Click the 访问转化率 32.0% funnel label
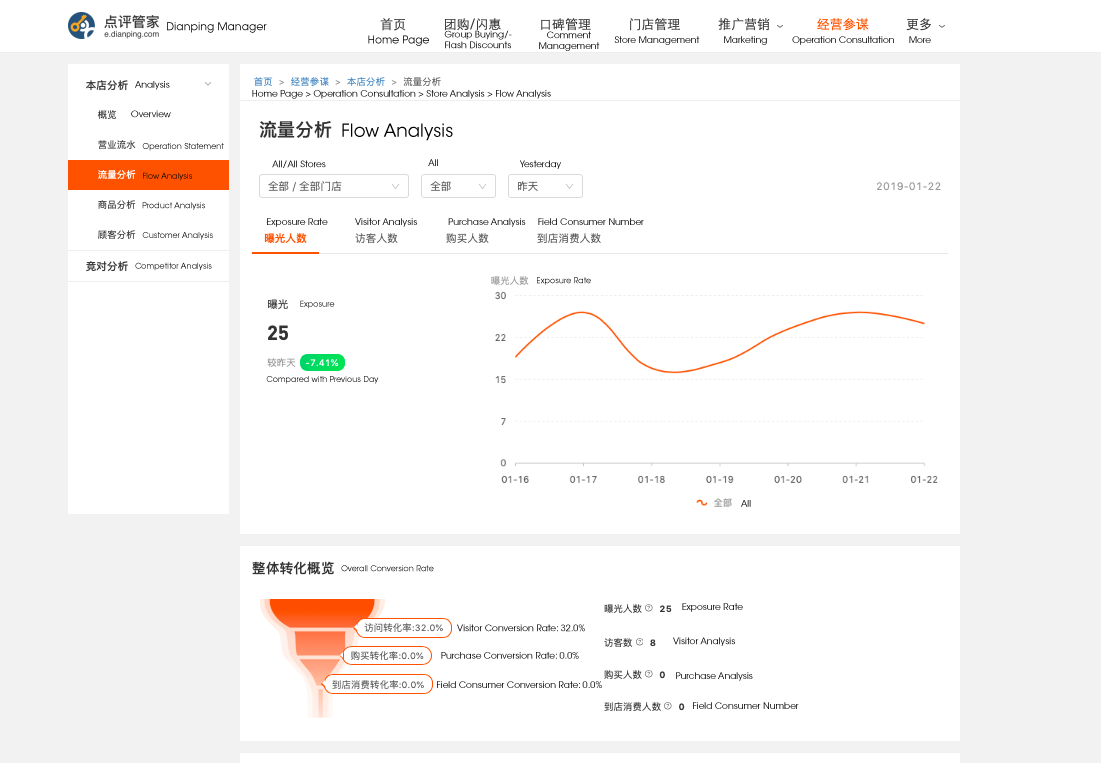This screenshot has width=1101, height=763. pyautogui.click(x=403, y=628)
